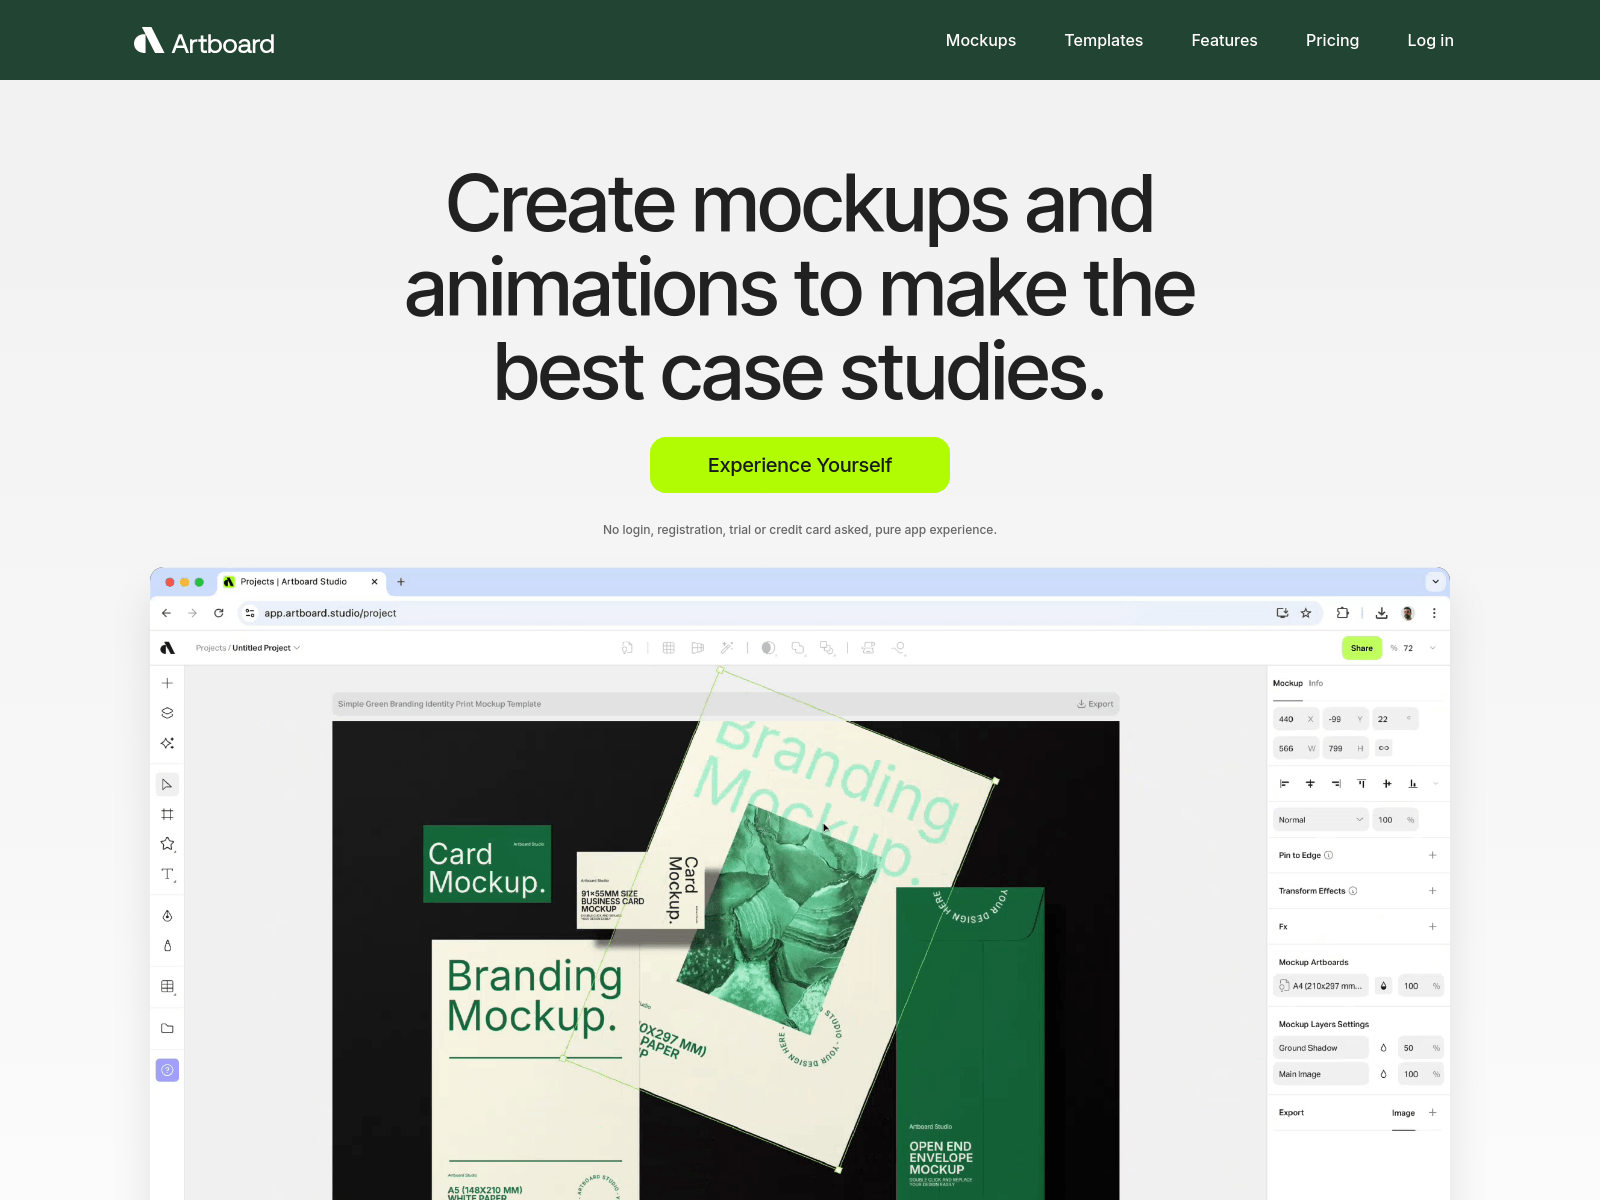Image resolution: width=1600 pixels, height=1200 pixels.
Task: Click the browser forward arrow
Action: coord(192,613)
